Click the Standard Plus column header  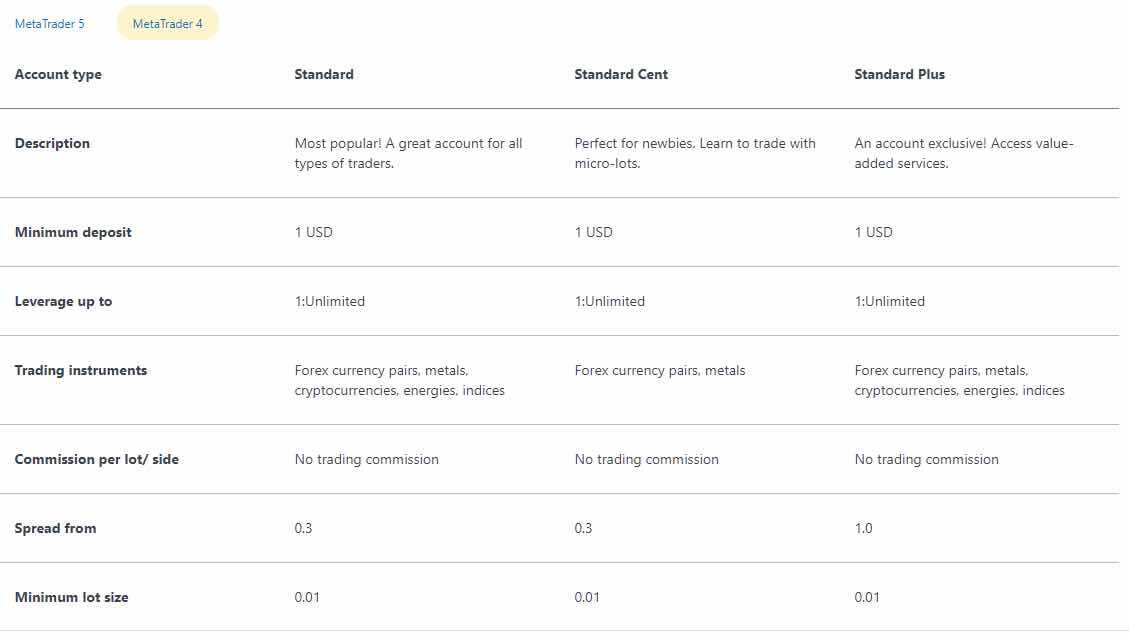(899, 74)
